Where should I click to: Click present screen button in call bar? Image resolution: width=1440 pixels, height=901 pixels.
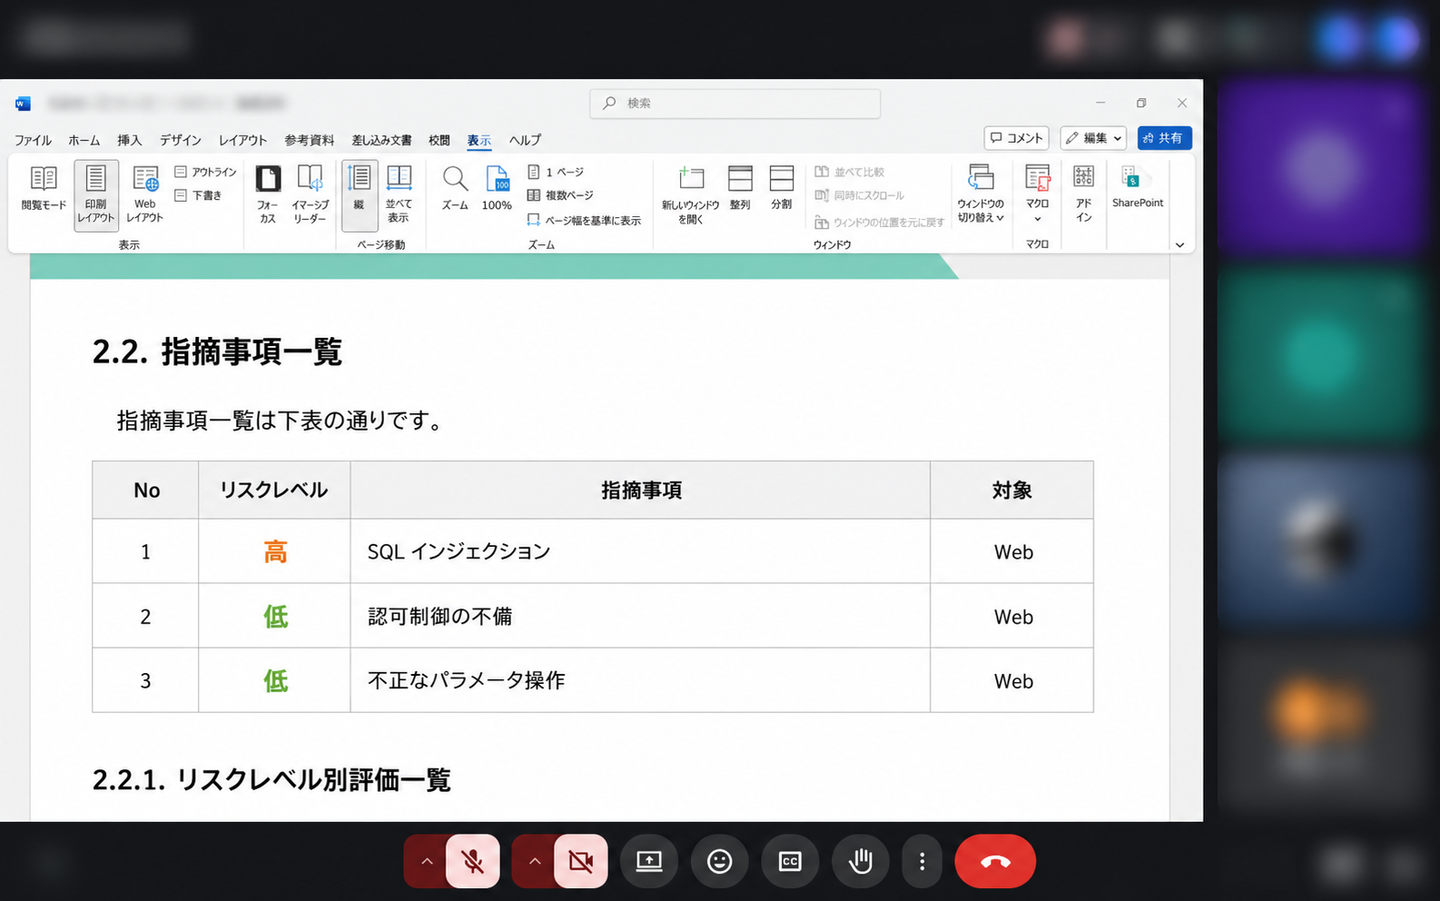point(649,861)
